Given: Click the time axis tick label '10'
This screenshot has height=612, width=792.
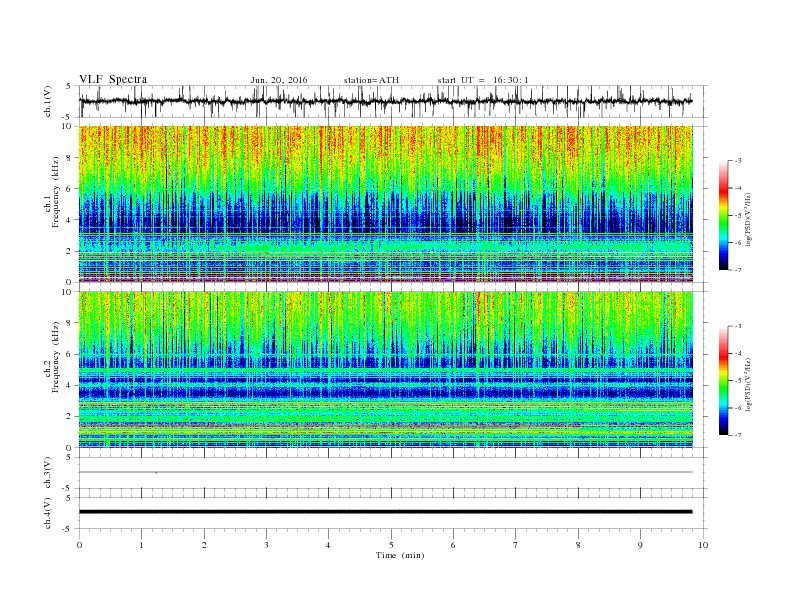Looking at the screenshot, I should pyautogui.click(x=703, y=545).
